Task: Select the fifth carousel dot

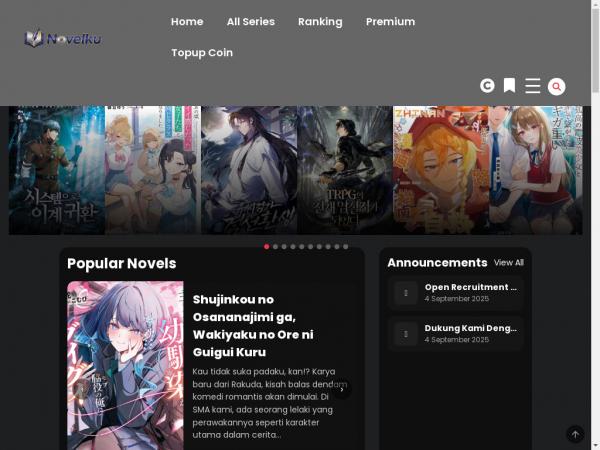Action: click(x=302, y=247)
